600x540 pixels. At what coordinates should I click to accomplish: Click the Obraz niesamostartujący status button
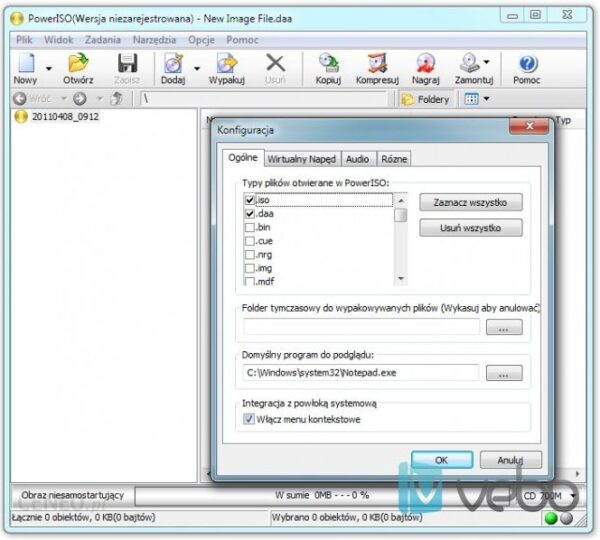(x=73, y=495)
